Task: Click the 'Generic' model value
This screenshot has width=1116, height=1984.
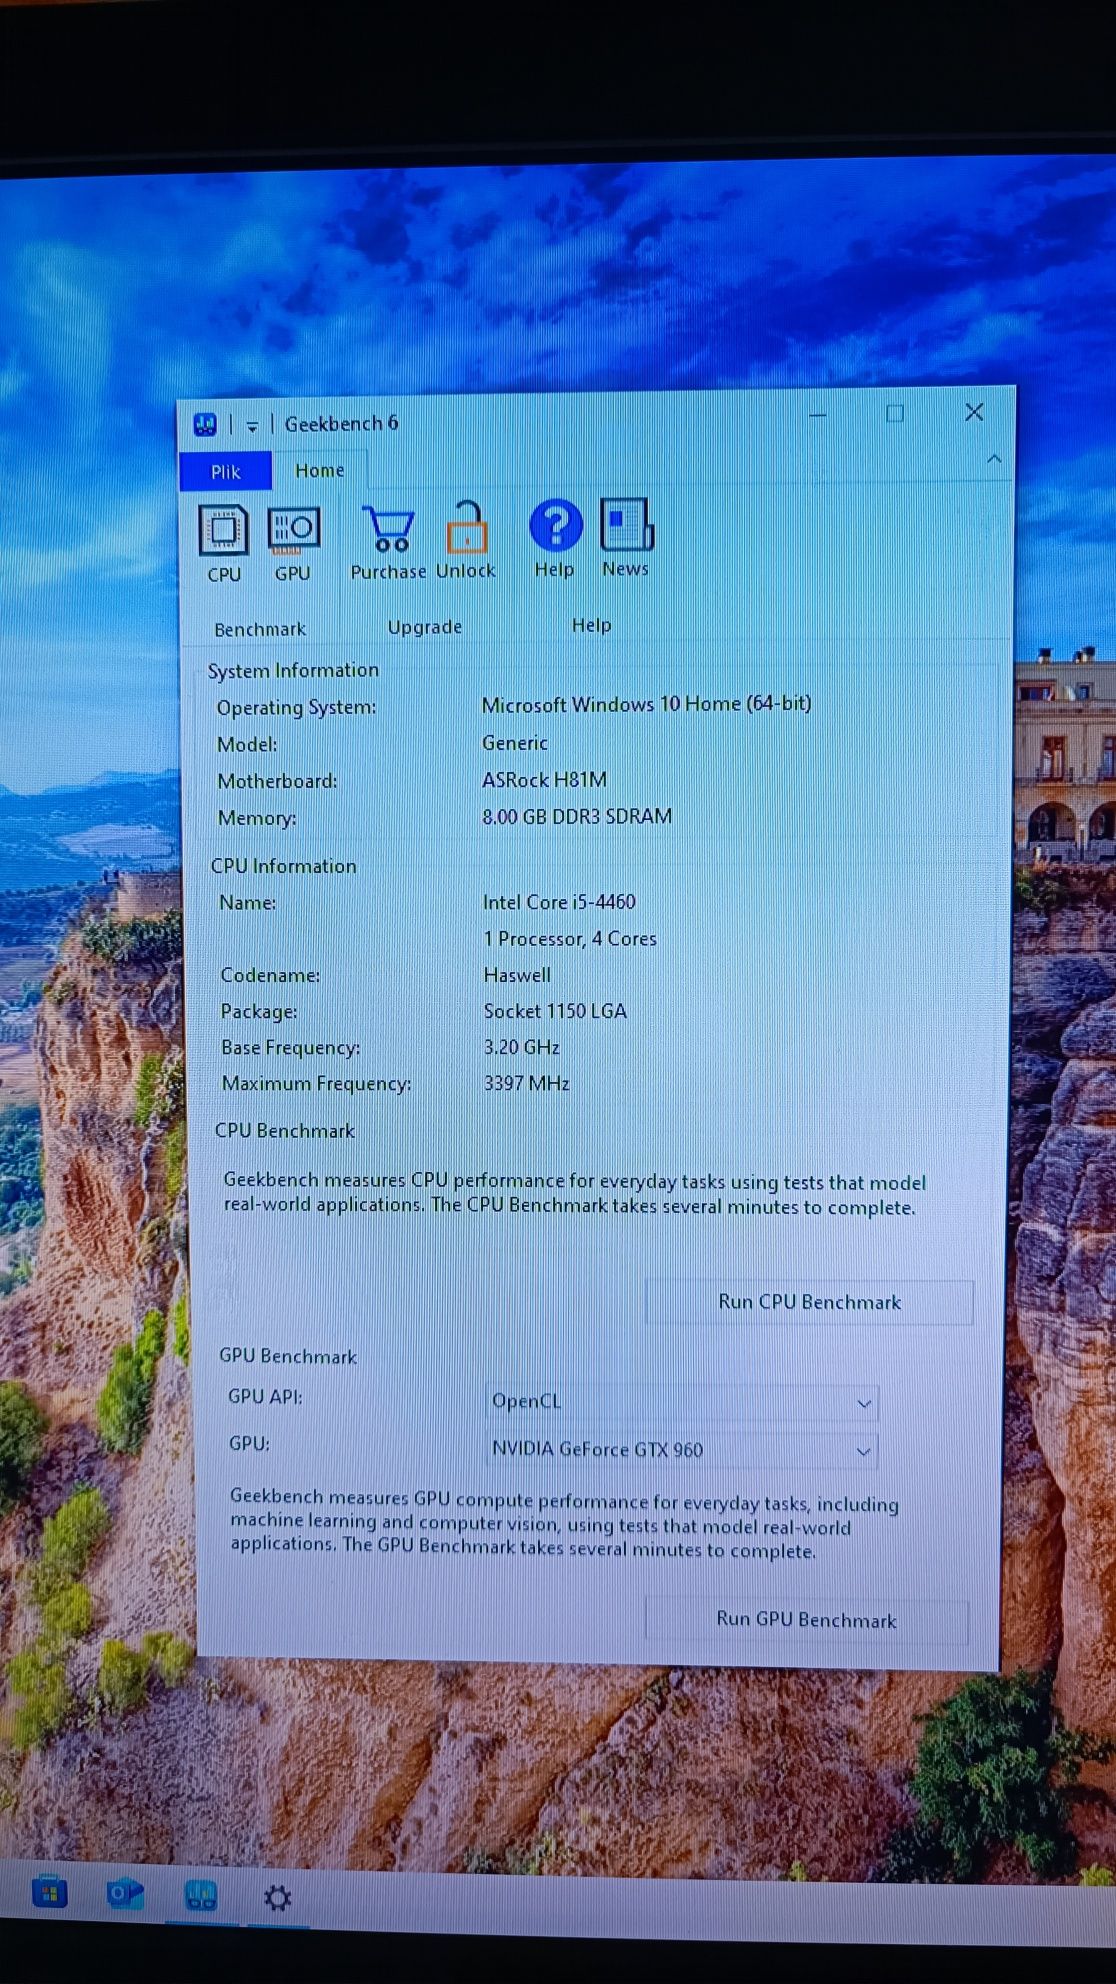Action: (x=515, y=743)
